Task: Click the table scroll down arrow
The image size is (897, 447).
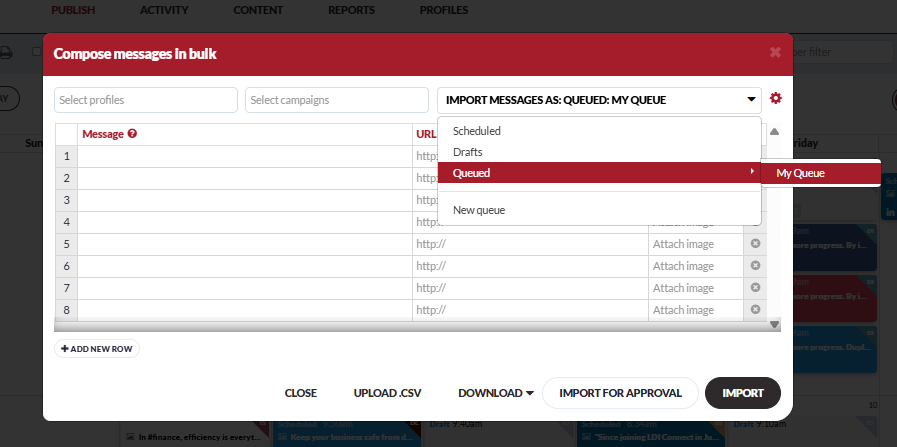Action: tap(775, 325)
